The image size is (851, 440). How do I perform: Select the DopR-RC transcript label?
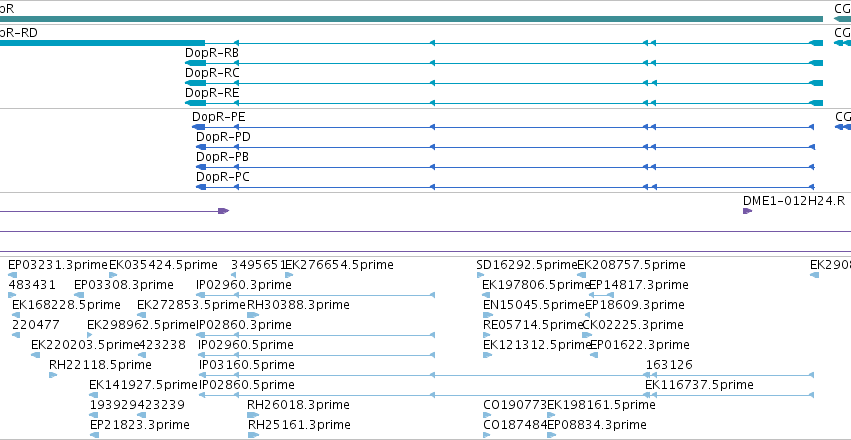click(x=212, y=73)
